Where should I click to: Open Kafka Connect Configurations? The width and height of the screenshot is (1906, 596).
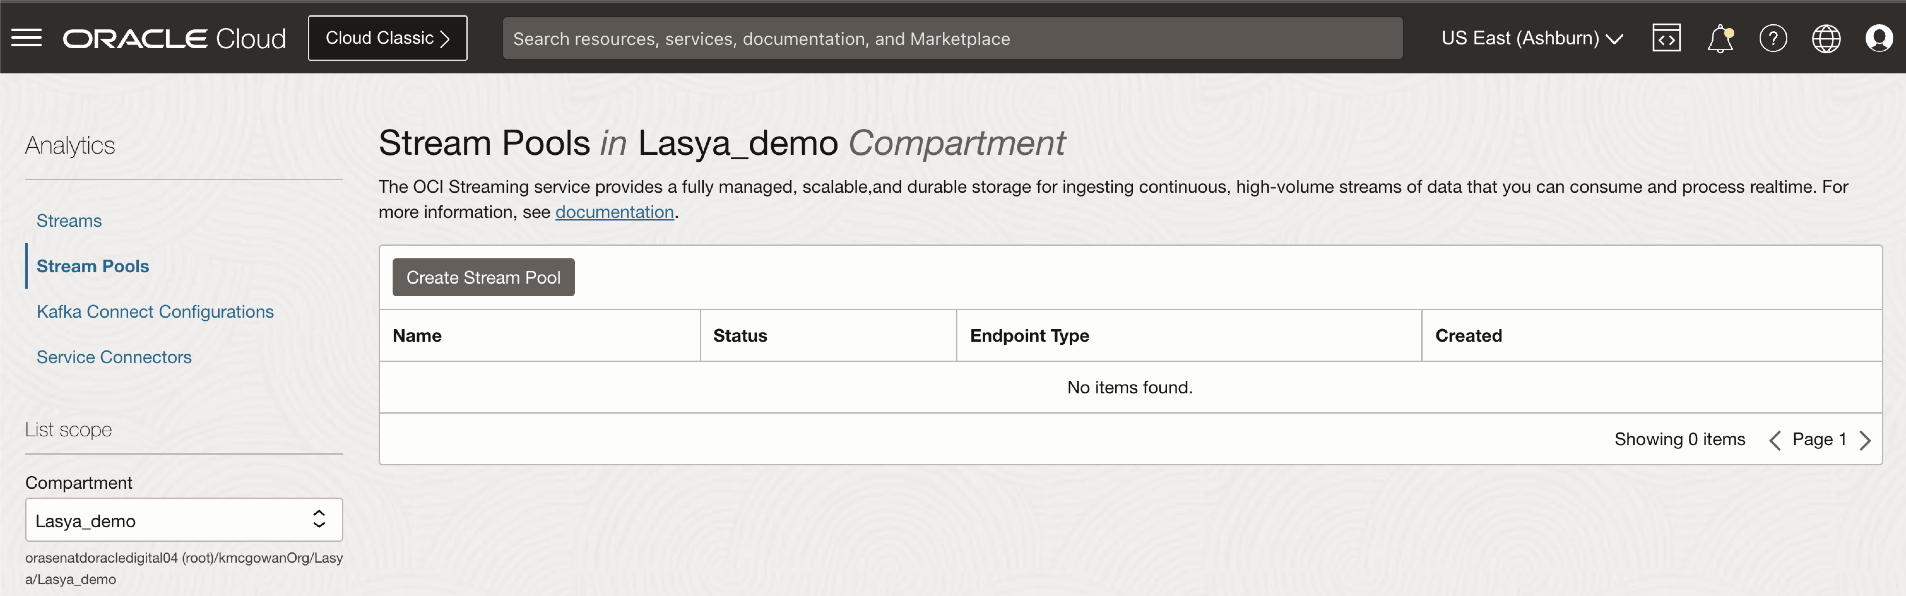pos(155,312)
